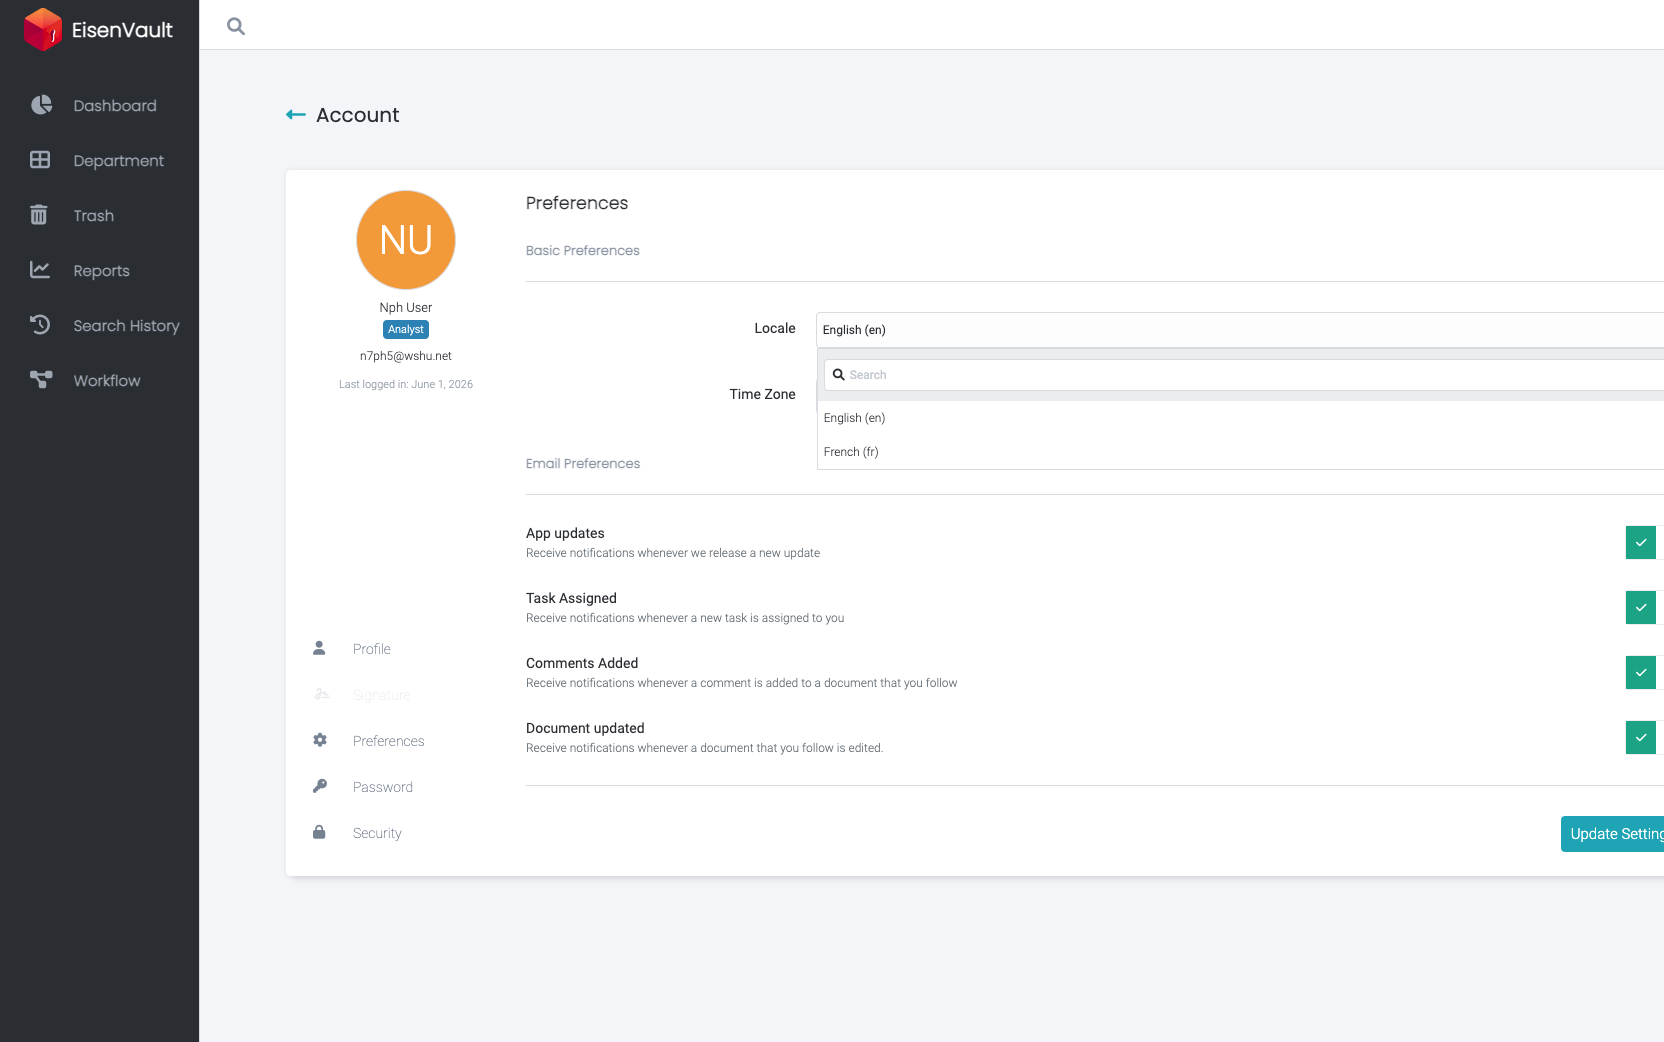Click the Reports chart icon
The width and height of the screenshot is (1664, 1042).
coord(40,270)
